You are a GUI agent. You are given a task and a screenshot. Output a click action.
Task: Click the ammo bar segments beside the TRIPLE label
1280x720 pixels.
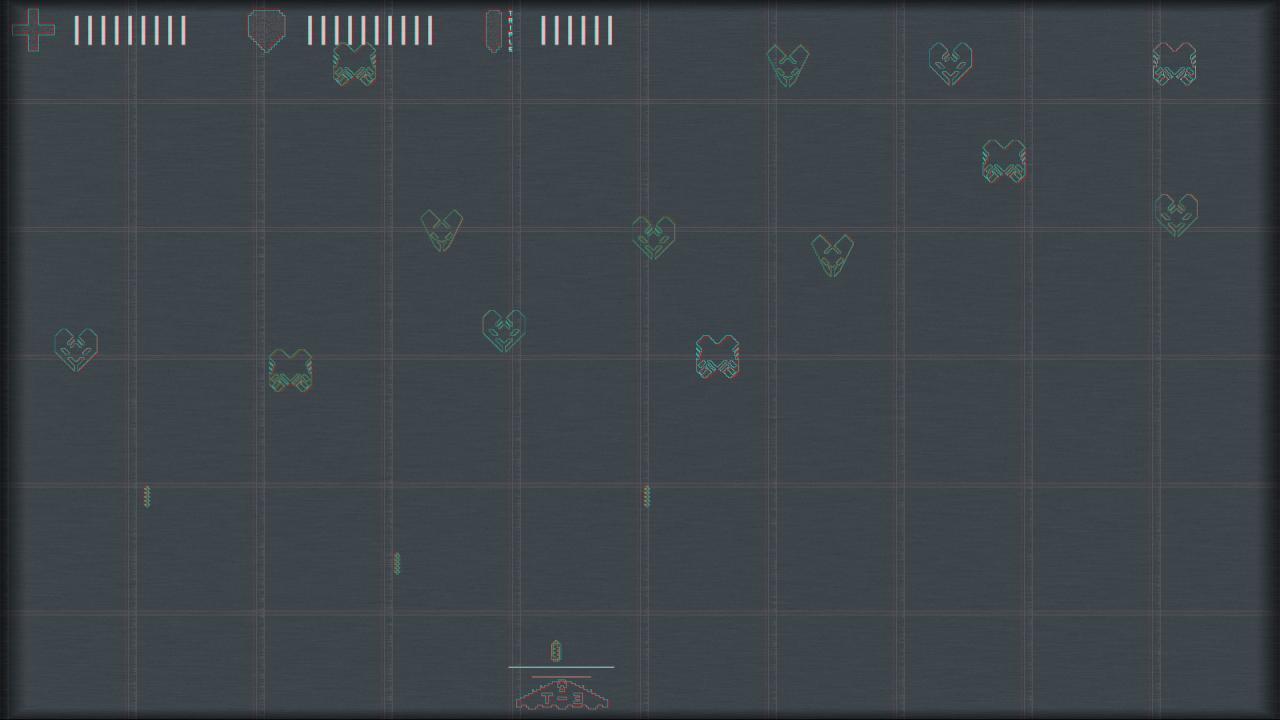click(577, 31)
